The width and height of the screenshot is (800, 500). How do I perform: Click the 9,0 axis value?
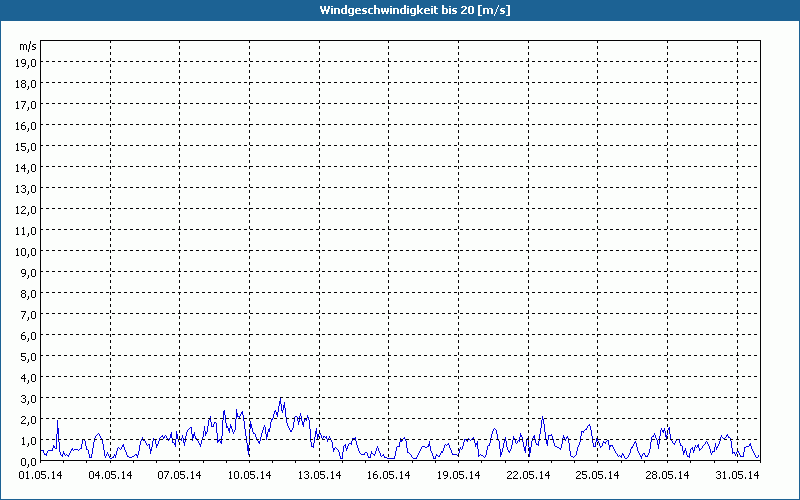[28, 272]
